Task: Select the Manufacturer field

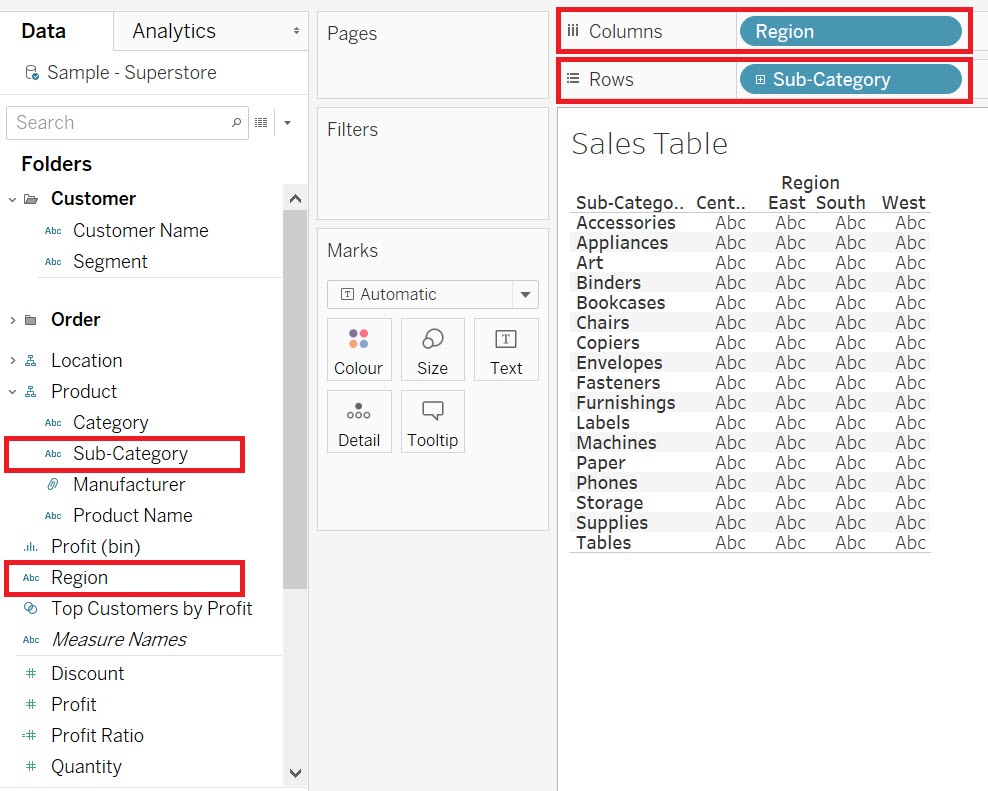Action: point(129,484)
